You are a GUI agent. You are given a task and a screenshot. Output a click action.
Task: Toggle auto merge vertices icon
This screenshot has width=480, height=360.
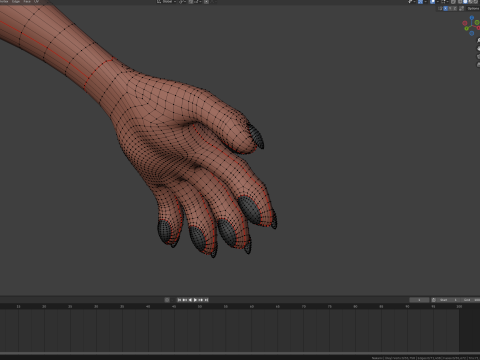tap(461, 8)
